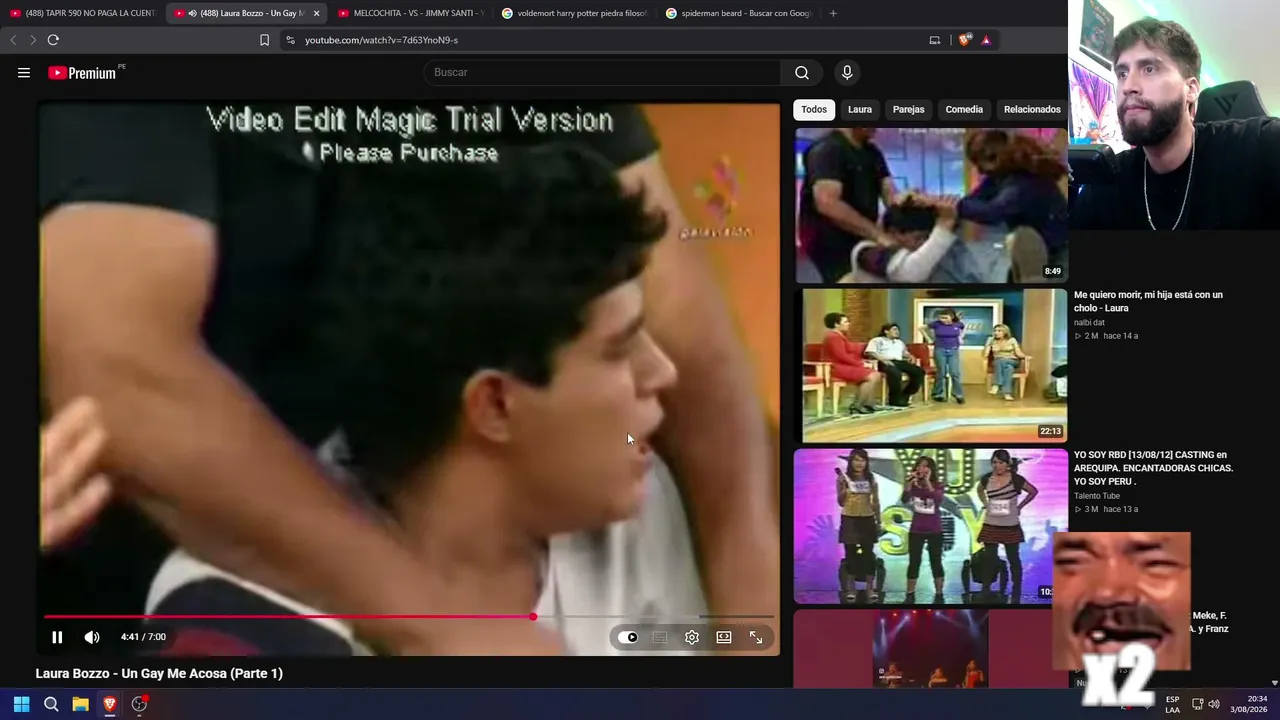Select the Parejas filter chip

908,109
